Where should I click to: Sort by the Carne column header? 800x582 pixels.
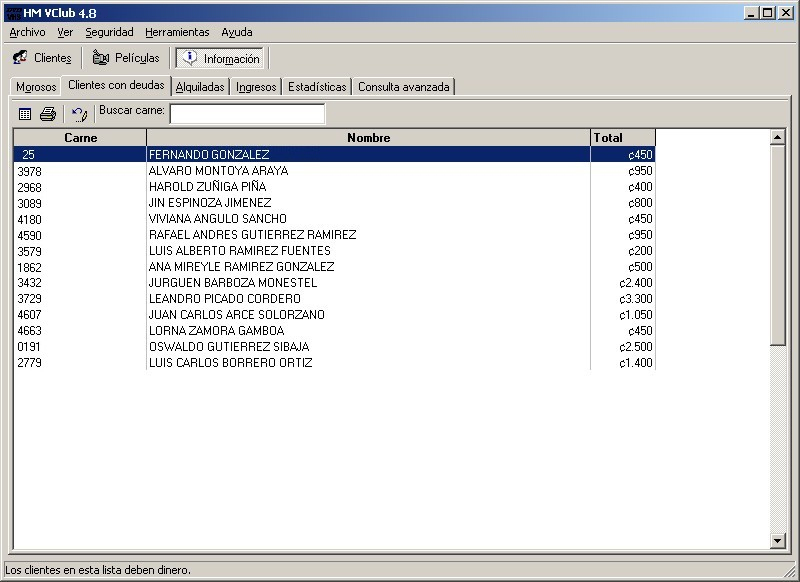coord(80,138)
